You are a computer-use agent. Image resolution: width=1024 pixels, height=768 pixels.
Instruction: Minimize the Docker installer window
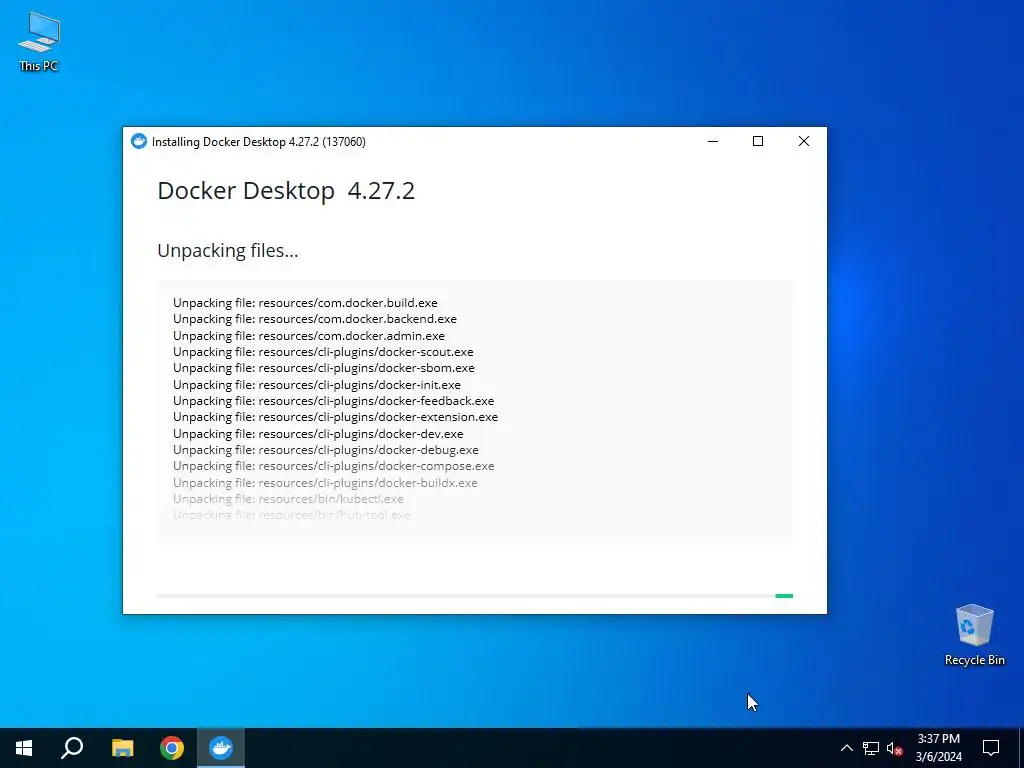point(712,141)
